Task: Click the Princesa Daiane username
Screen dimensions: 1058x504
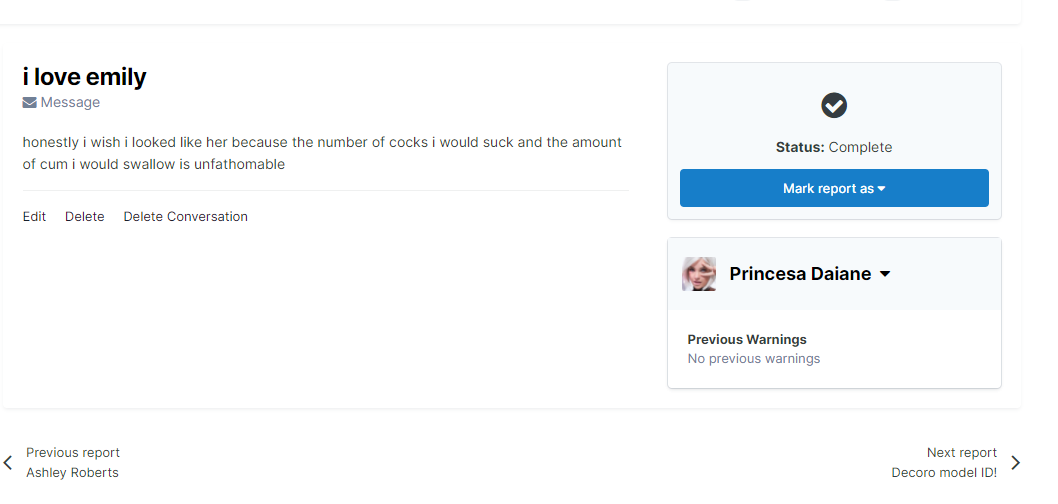Action: coord(800,274)
